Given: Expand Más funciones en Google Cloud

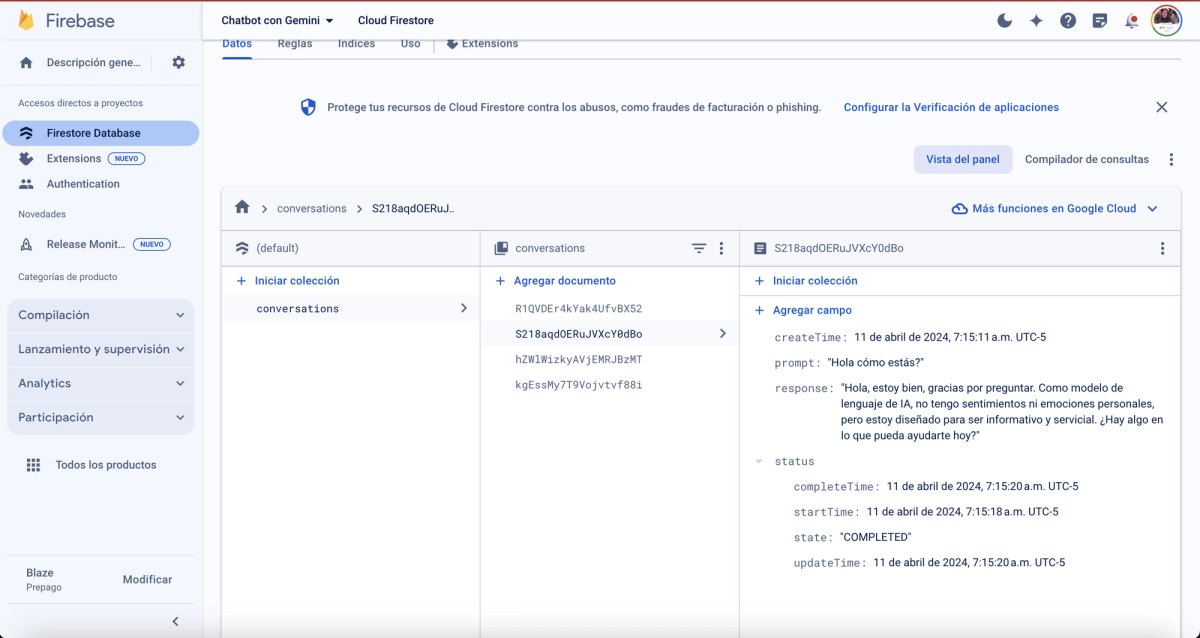Looking at the screenshot, I should (1054, 209).
